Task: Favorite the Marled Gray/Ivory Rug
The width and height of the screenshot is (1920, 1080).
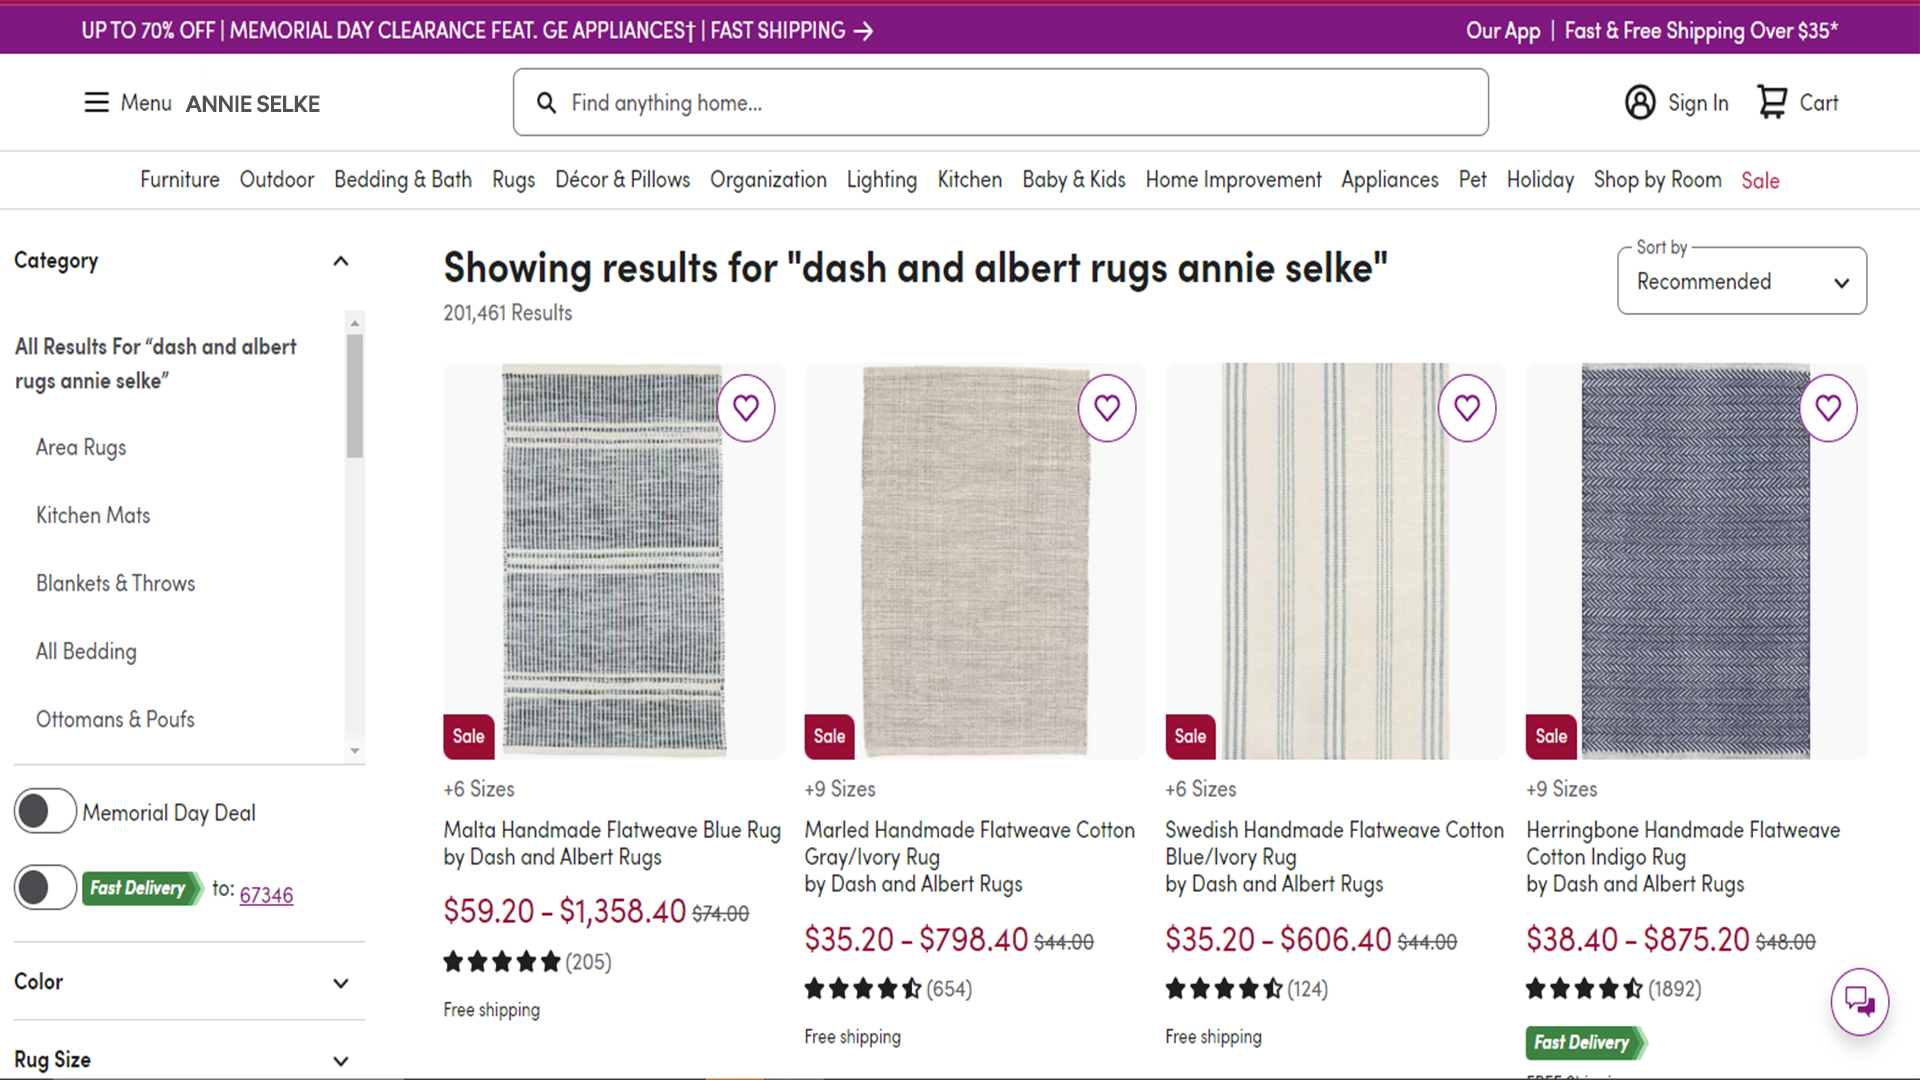Action: pyautogui.click(x=1107, y=408)
